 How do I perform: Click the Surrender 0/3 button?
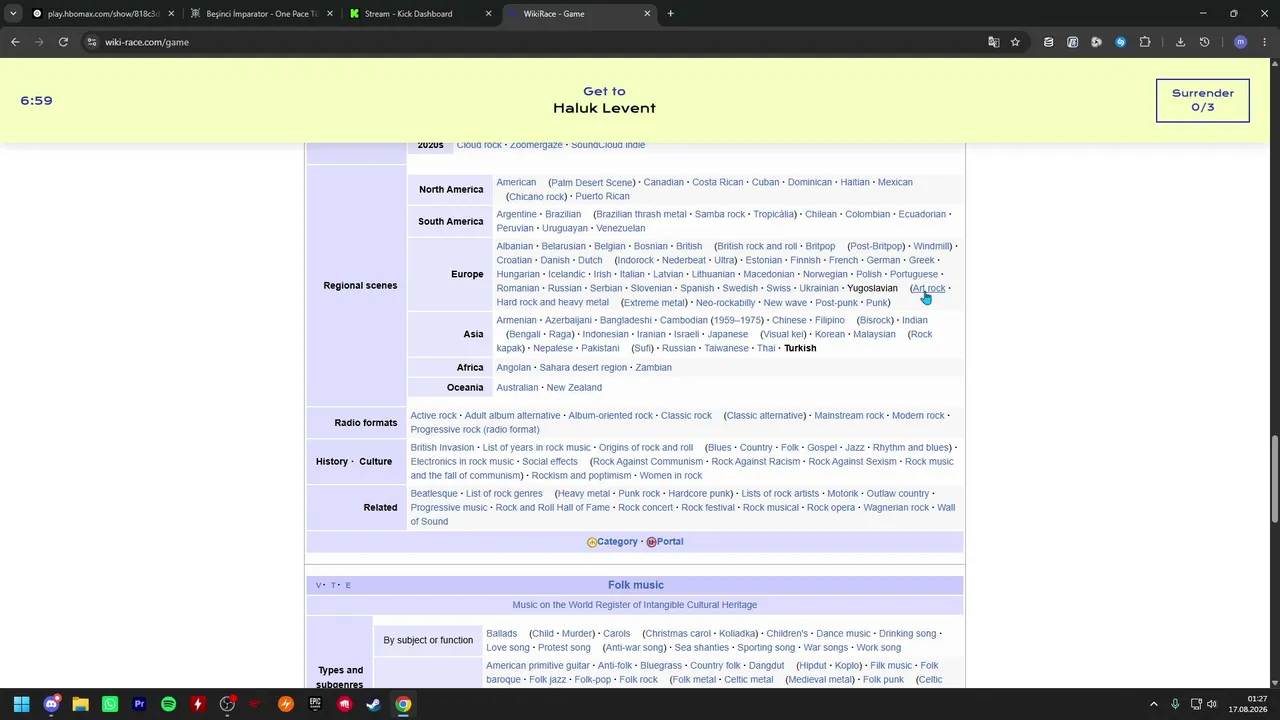click(x=1202, y=101)
